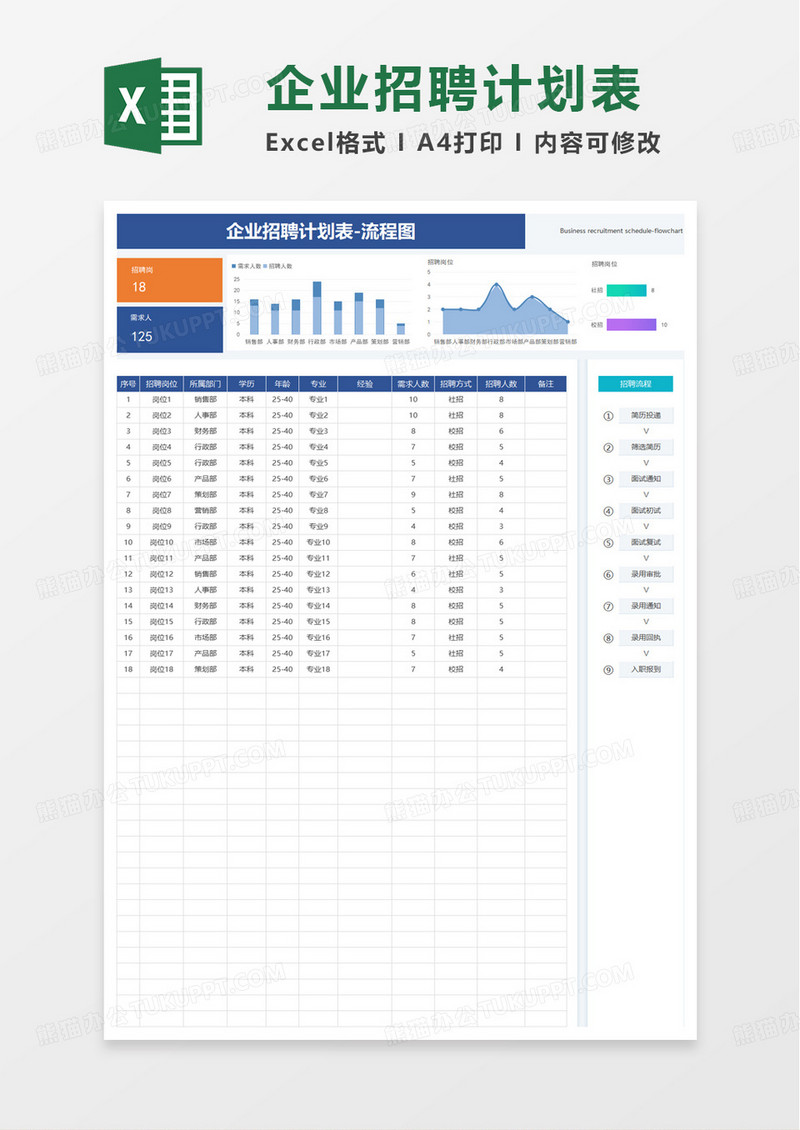800x1130 pixels.
Task: Click 校招 in the 岗位3 row
Action: click(455, 431)
